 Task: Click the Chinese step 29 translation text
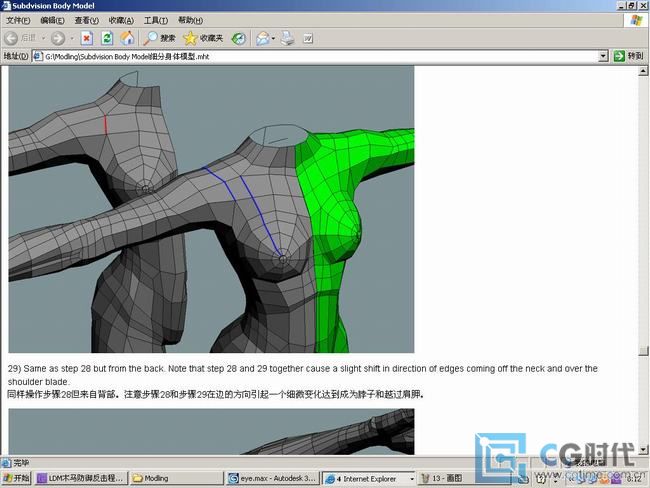point(216,394)
